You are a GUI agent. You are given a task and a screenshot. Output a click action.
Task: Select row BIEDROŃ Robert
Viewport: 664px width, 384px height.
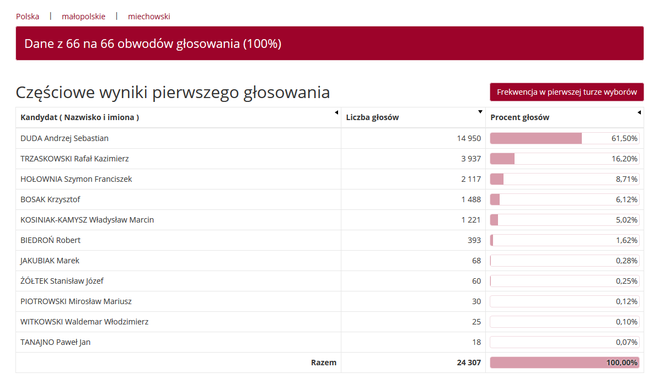(x=329, y=240)
